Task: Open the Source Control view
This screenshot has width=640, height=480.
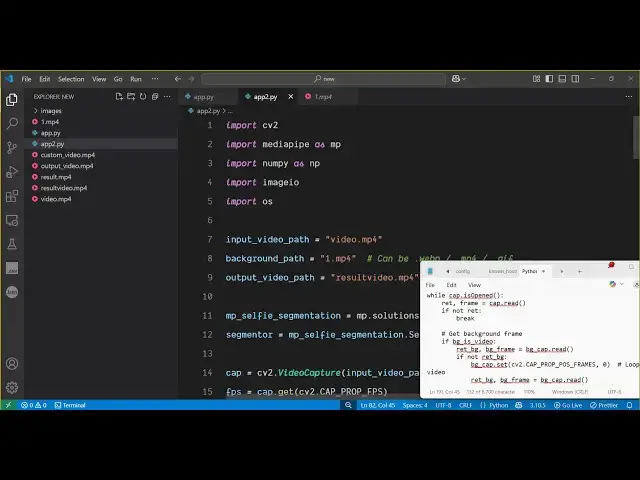Action: pyautogui.click(x=12, y=147)
